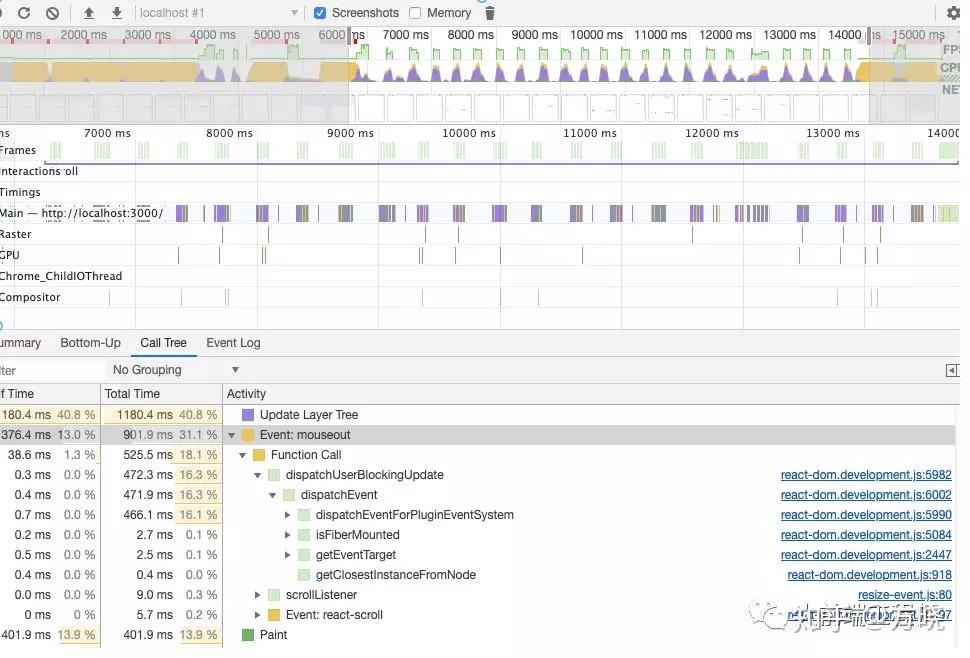The height and width of the screenshot is (658, 970).
Task: Sort by Total Time column header
Action: point(161,394)
